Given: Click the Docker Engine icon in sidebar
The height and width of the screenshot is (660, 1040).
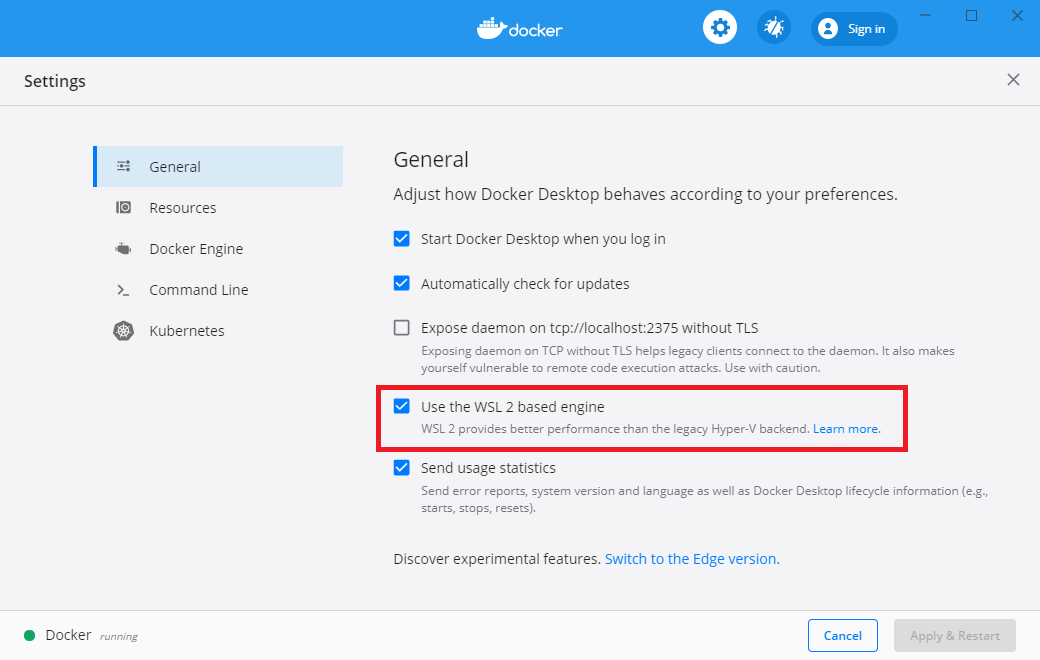Looking at the screenshot, I should [x=123, y=249].
